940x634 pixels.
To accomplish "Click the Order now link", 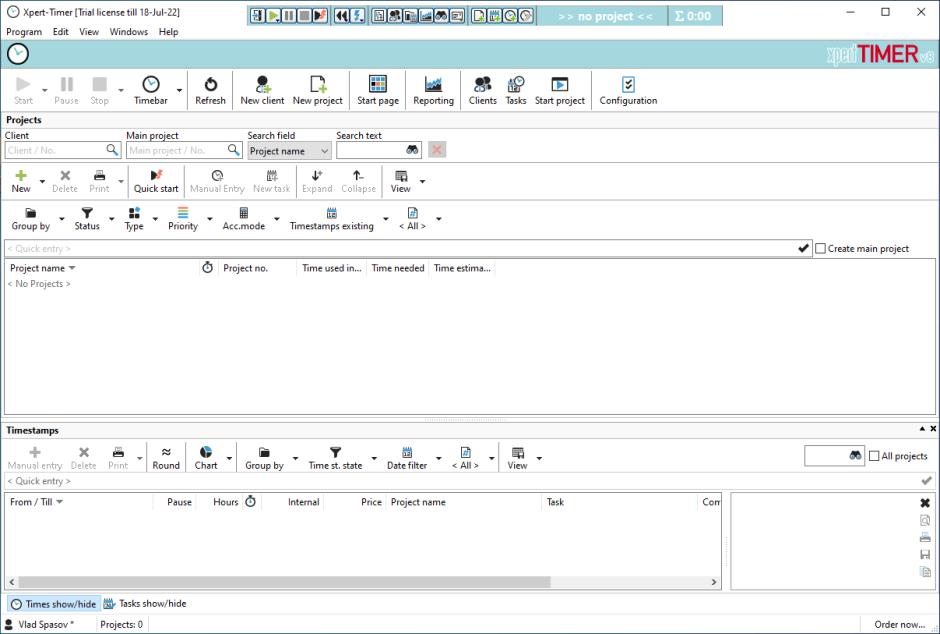I will pos(899,624).
